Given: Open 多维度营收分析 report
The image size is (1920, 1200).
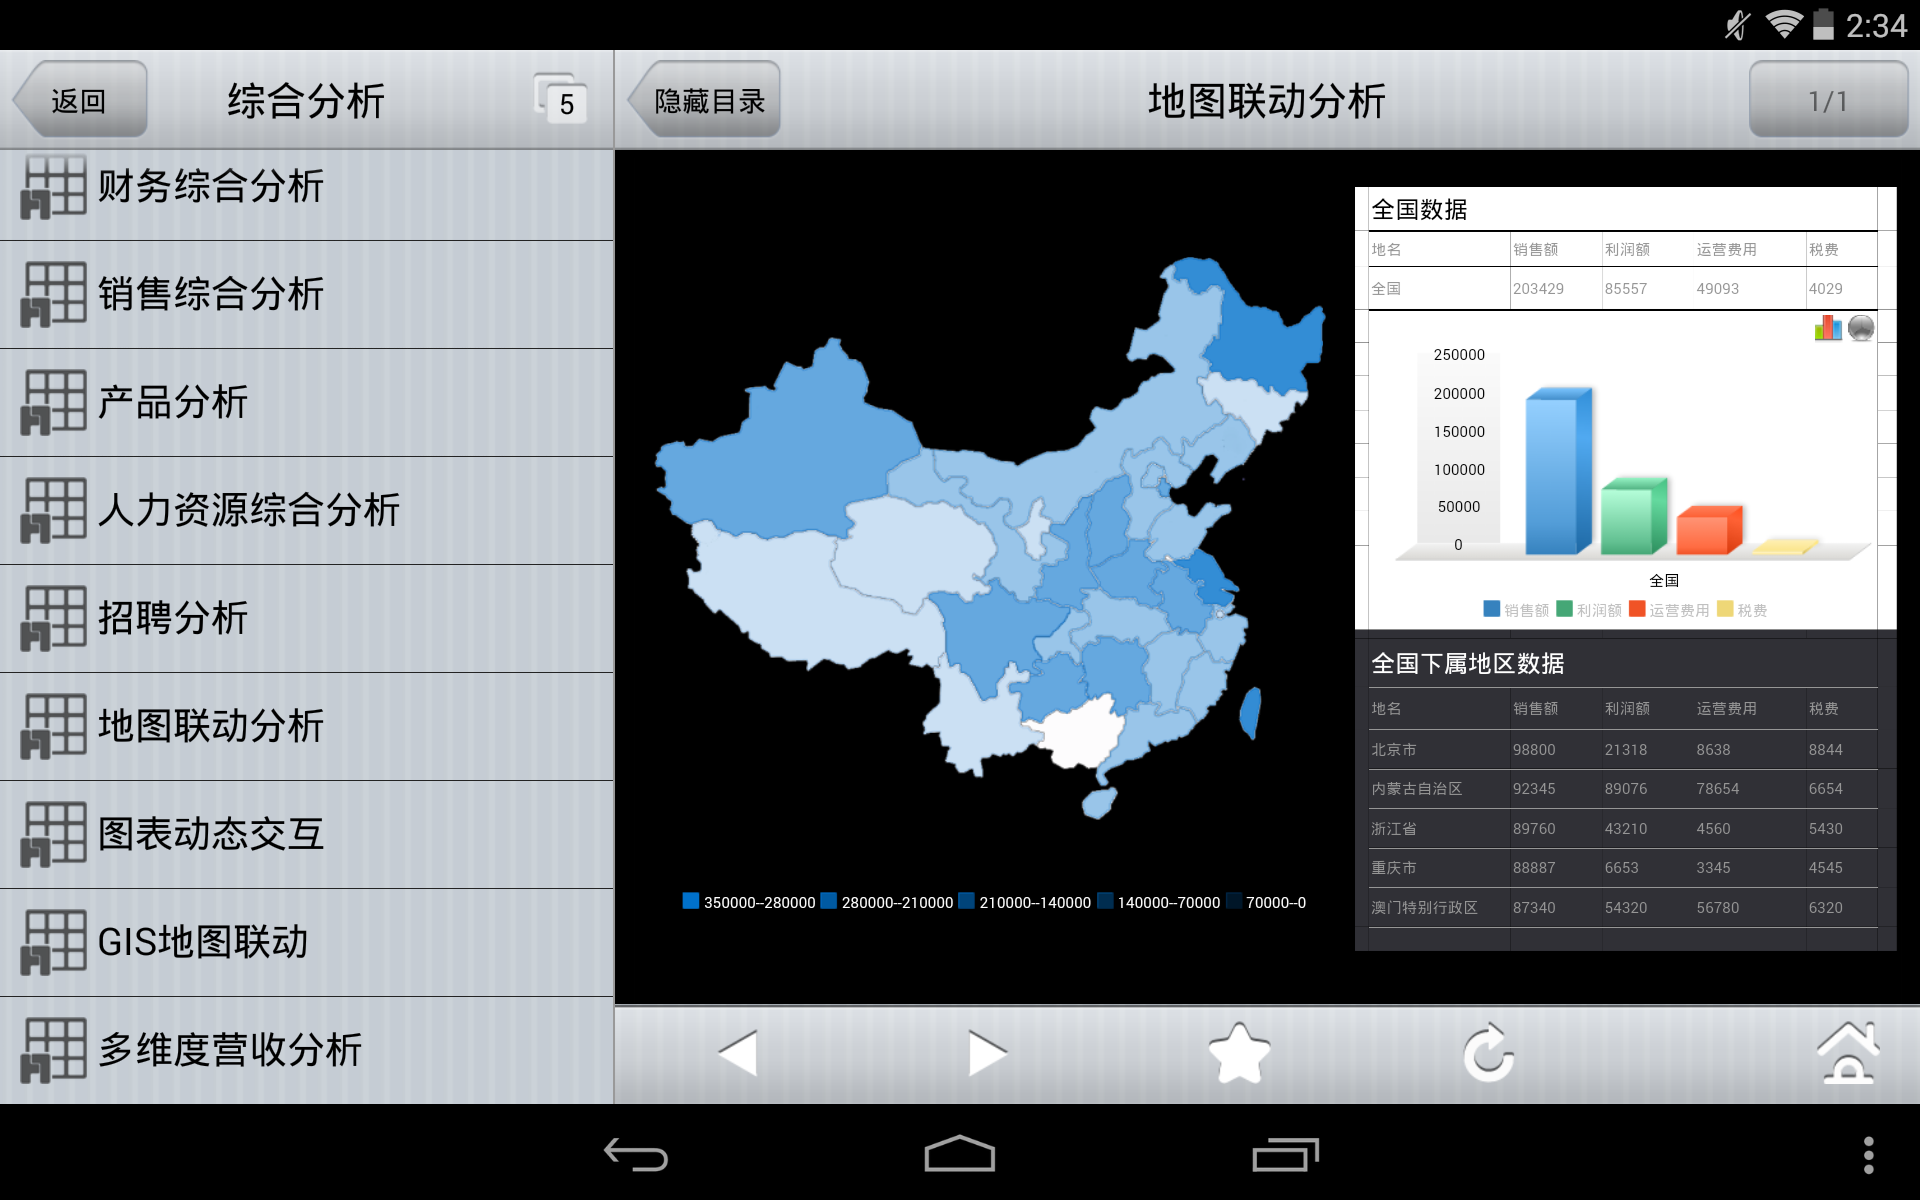Looking at the screenshot, I should click(306, 1051).
